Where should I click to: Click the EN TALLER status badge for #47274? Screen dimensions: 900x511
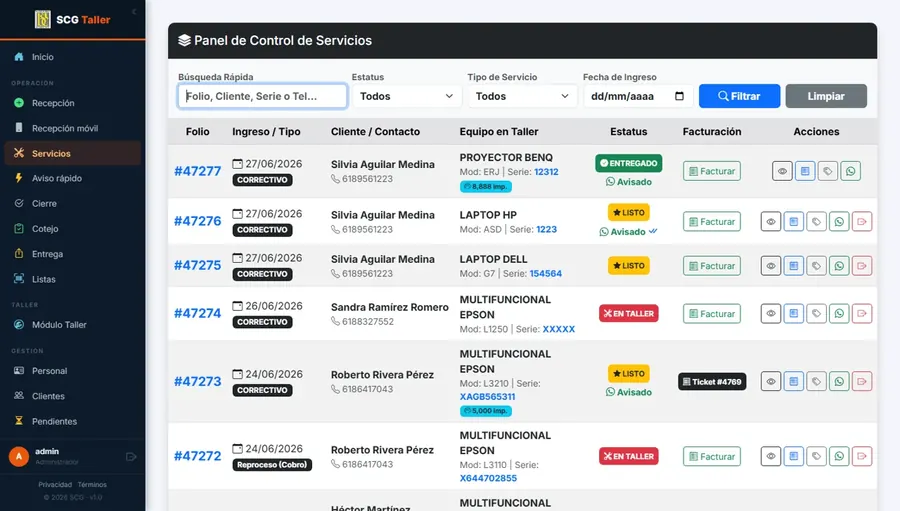pyautogui.click(x=629, y=313)
